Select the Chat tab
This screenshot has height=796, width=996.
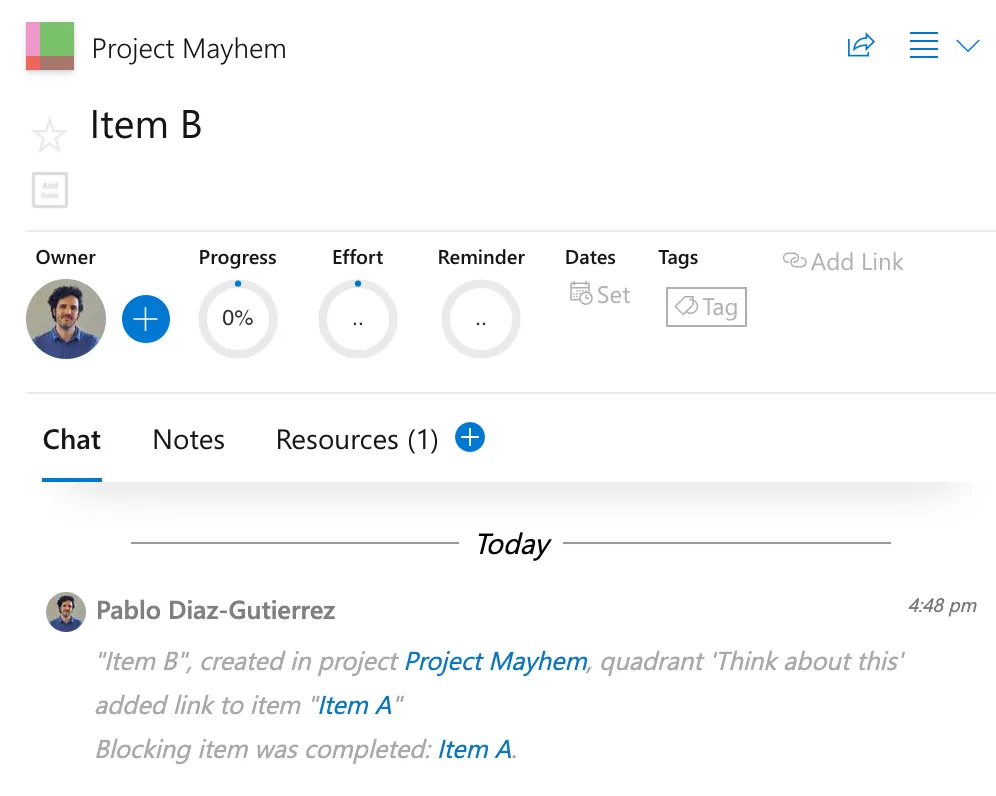pos(71,439)
